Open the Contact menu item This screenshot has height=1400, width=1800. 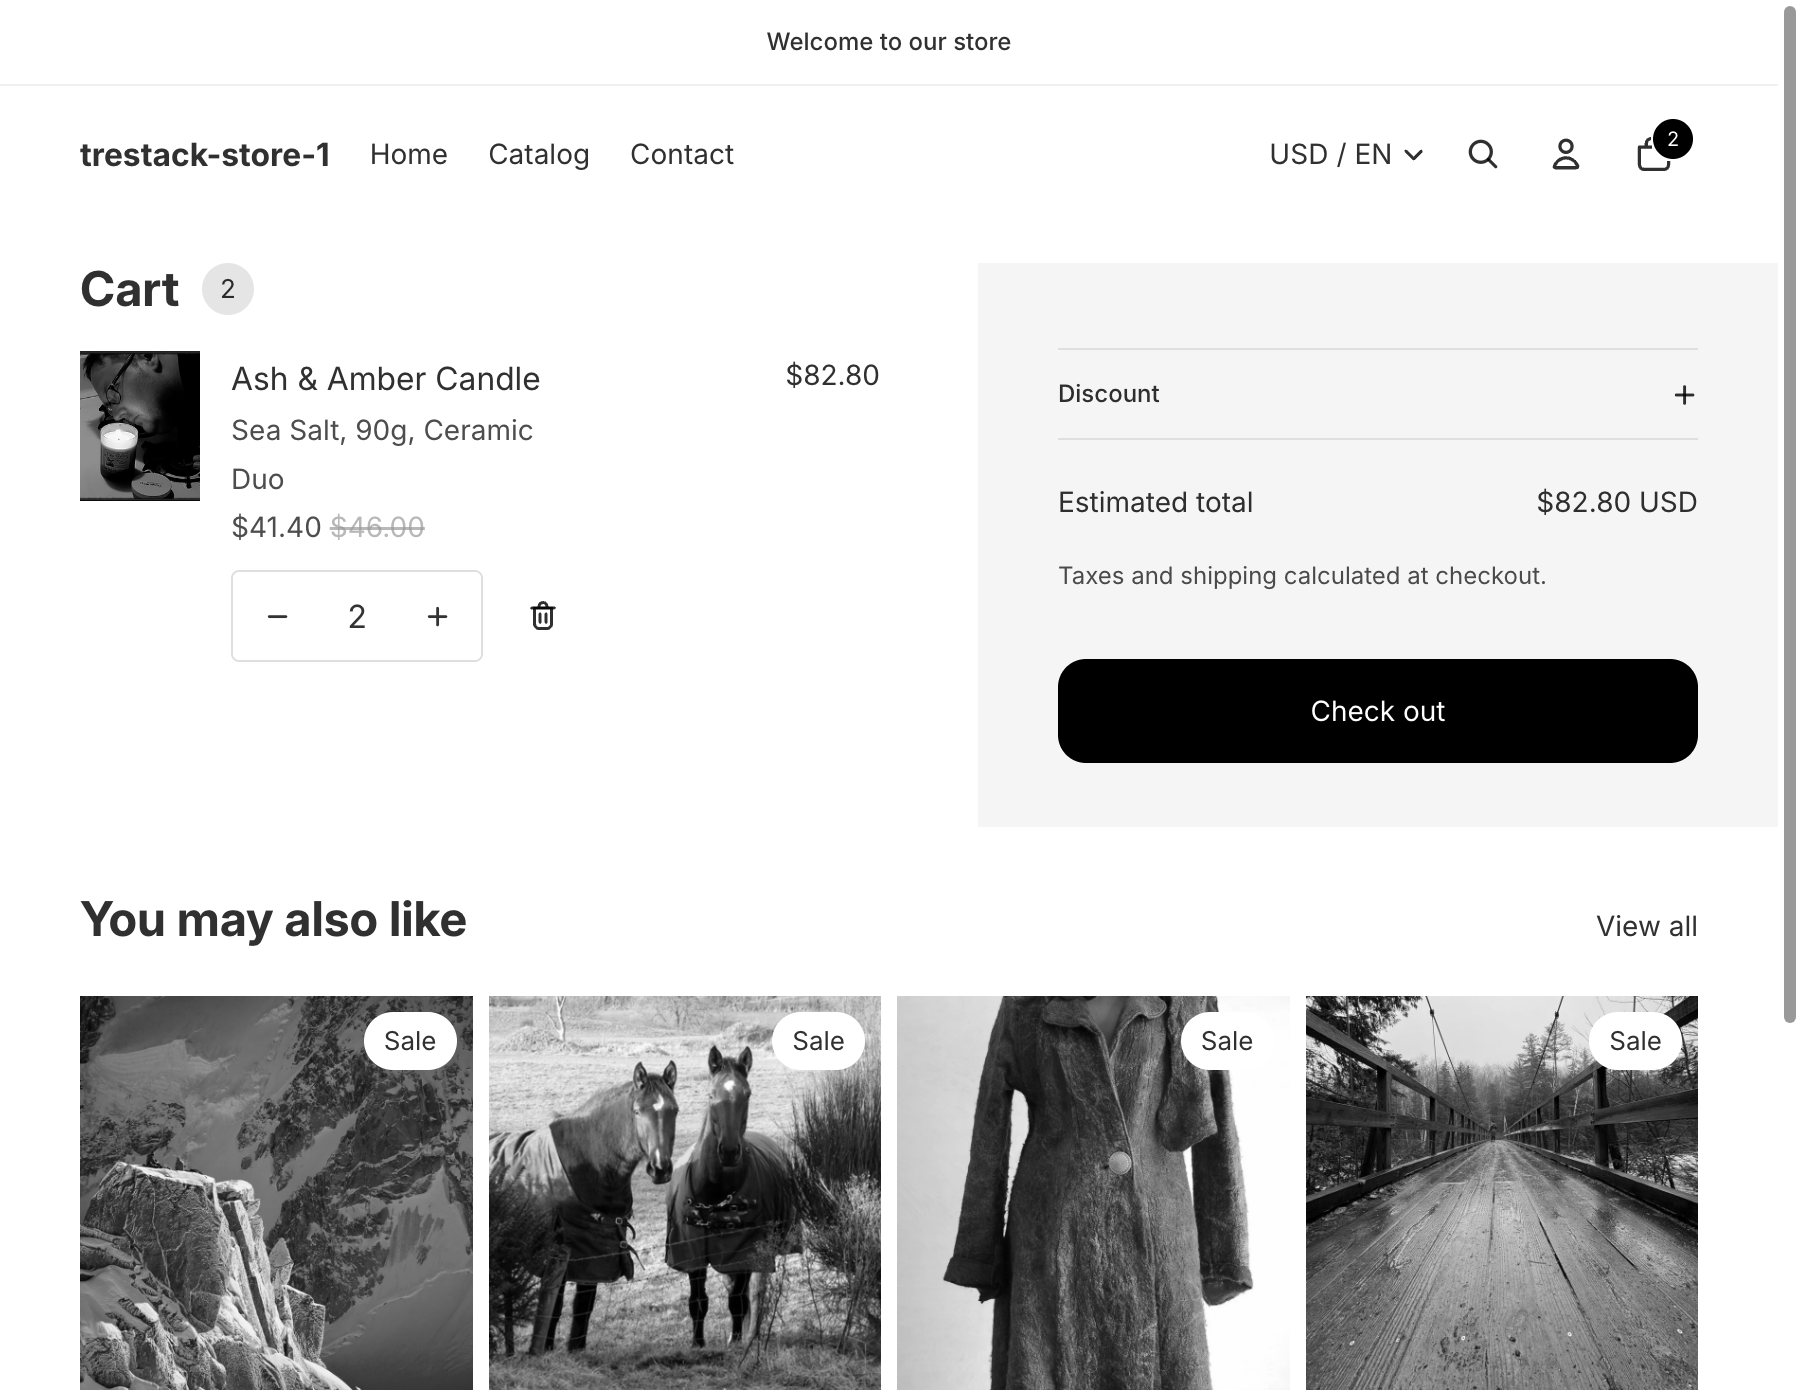(x=681, y=154)
